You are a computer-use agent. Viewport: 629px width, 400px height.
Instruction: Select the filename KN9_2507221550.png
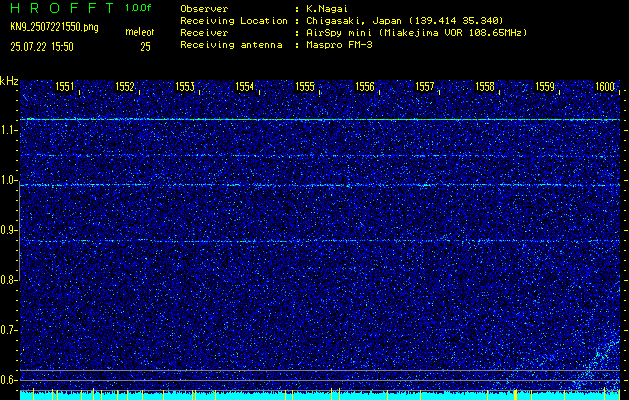coord(54,27)
